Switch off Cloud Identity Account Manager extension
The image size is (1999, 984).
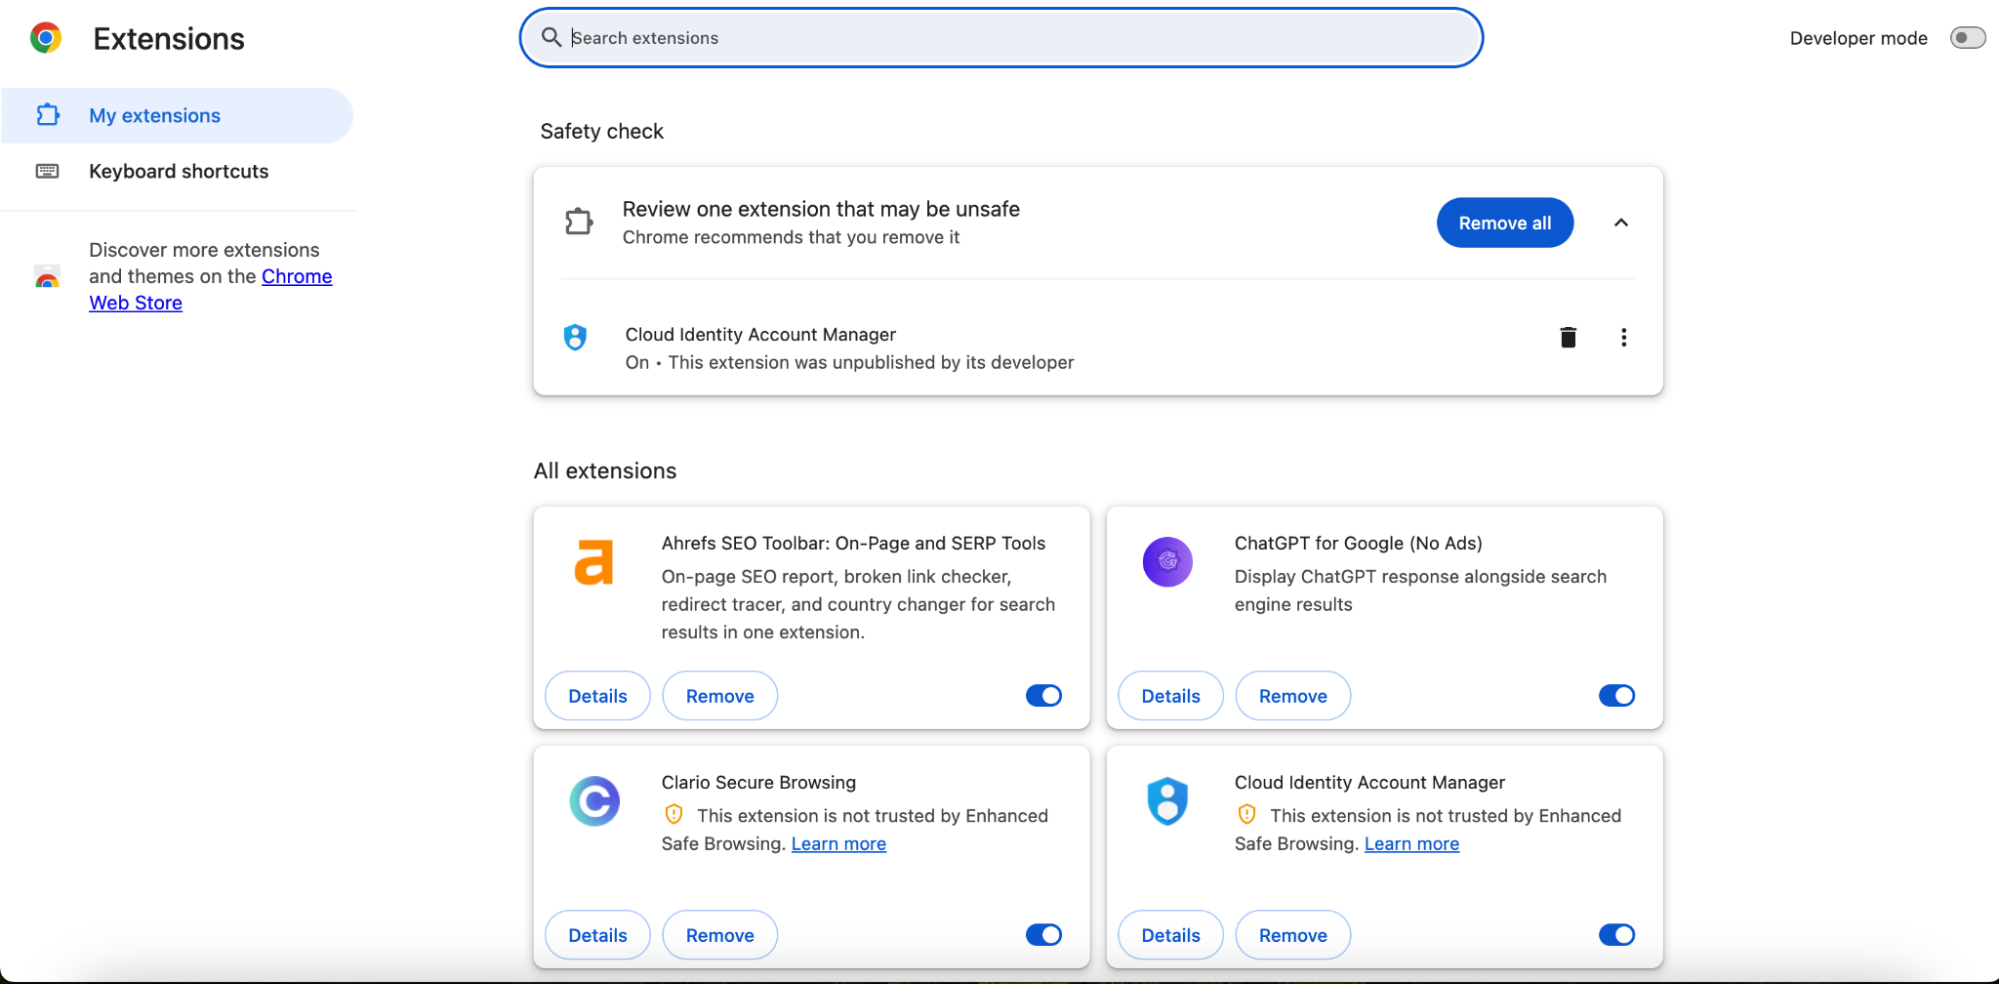pyautogui.click(x=1616, y=934)
